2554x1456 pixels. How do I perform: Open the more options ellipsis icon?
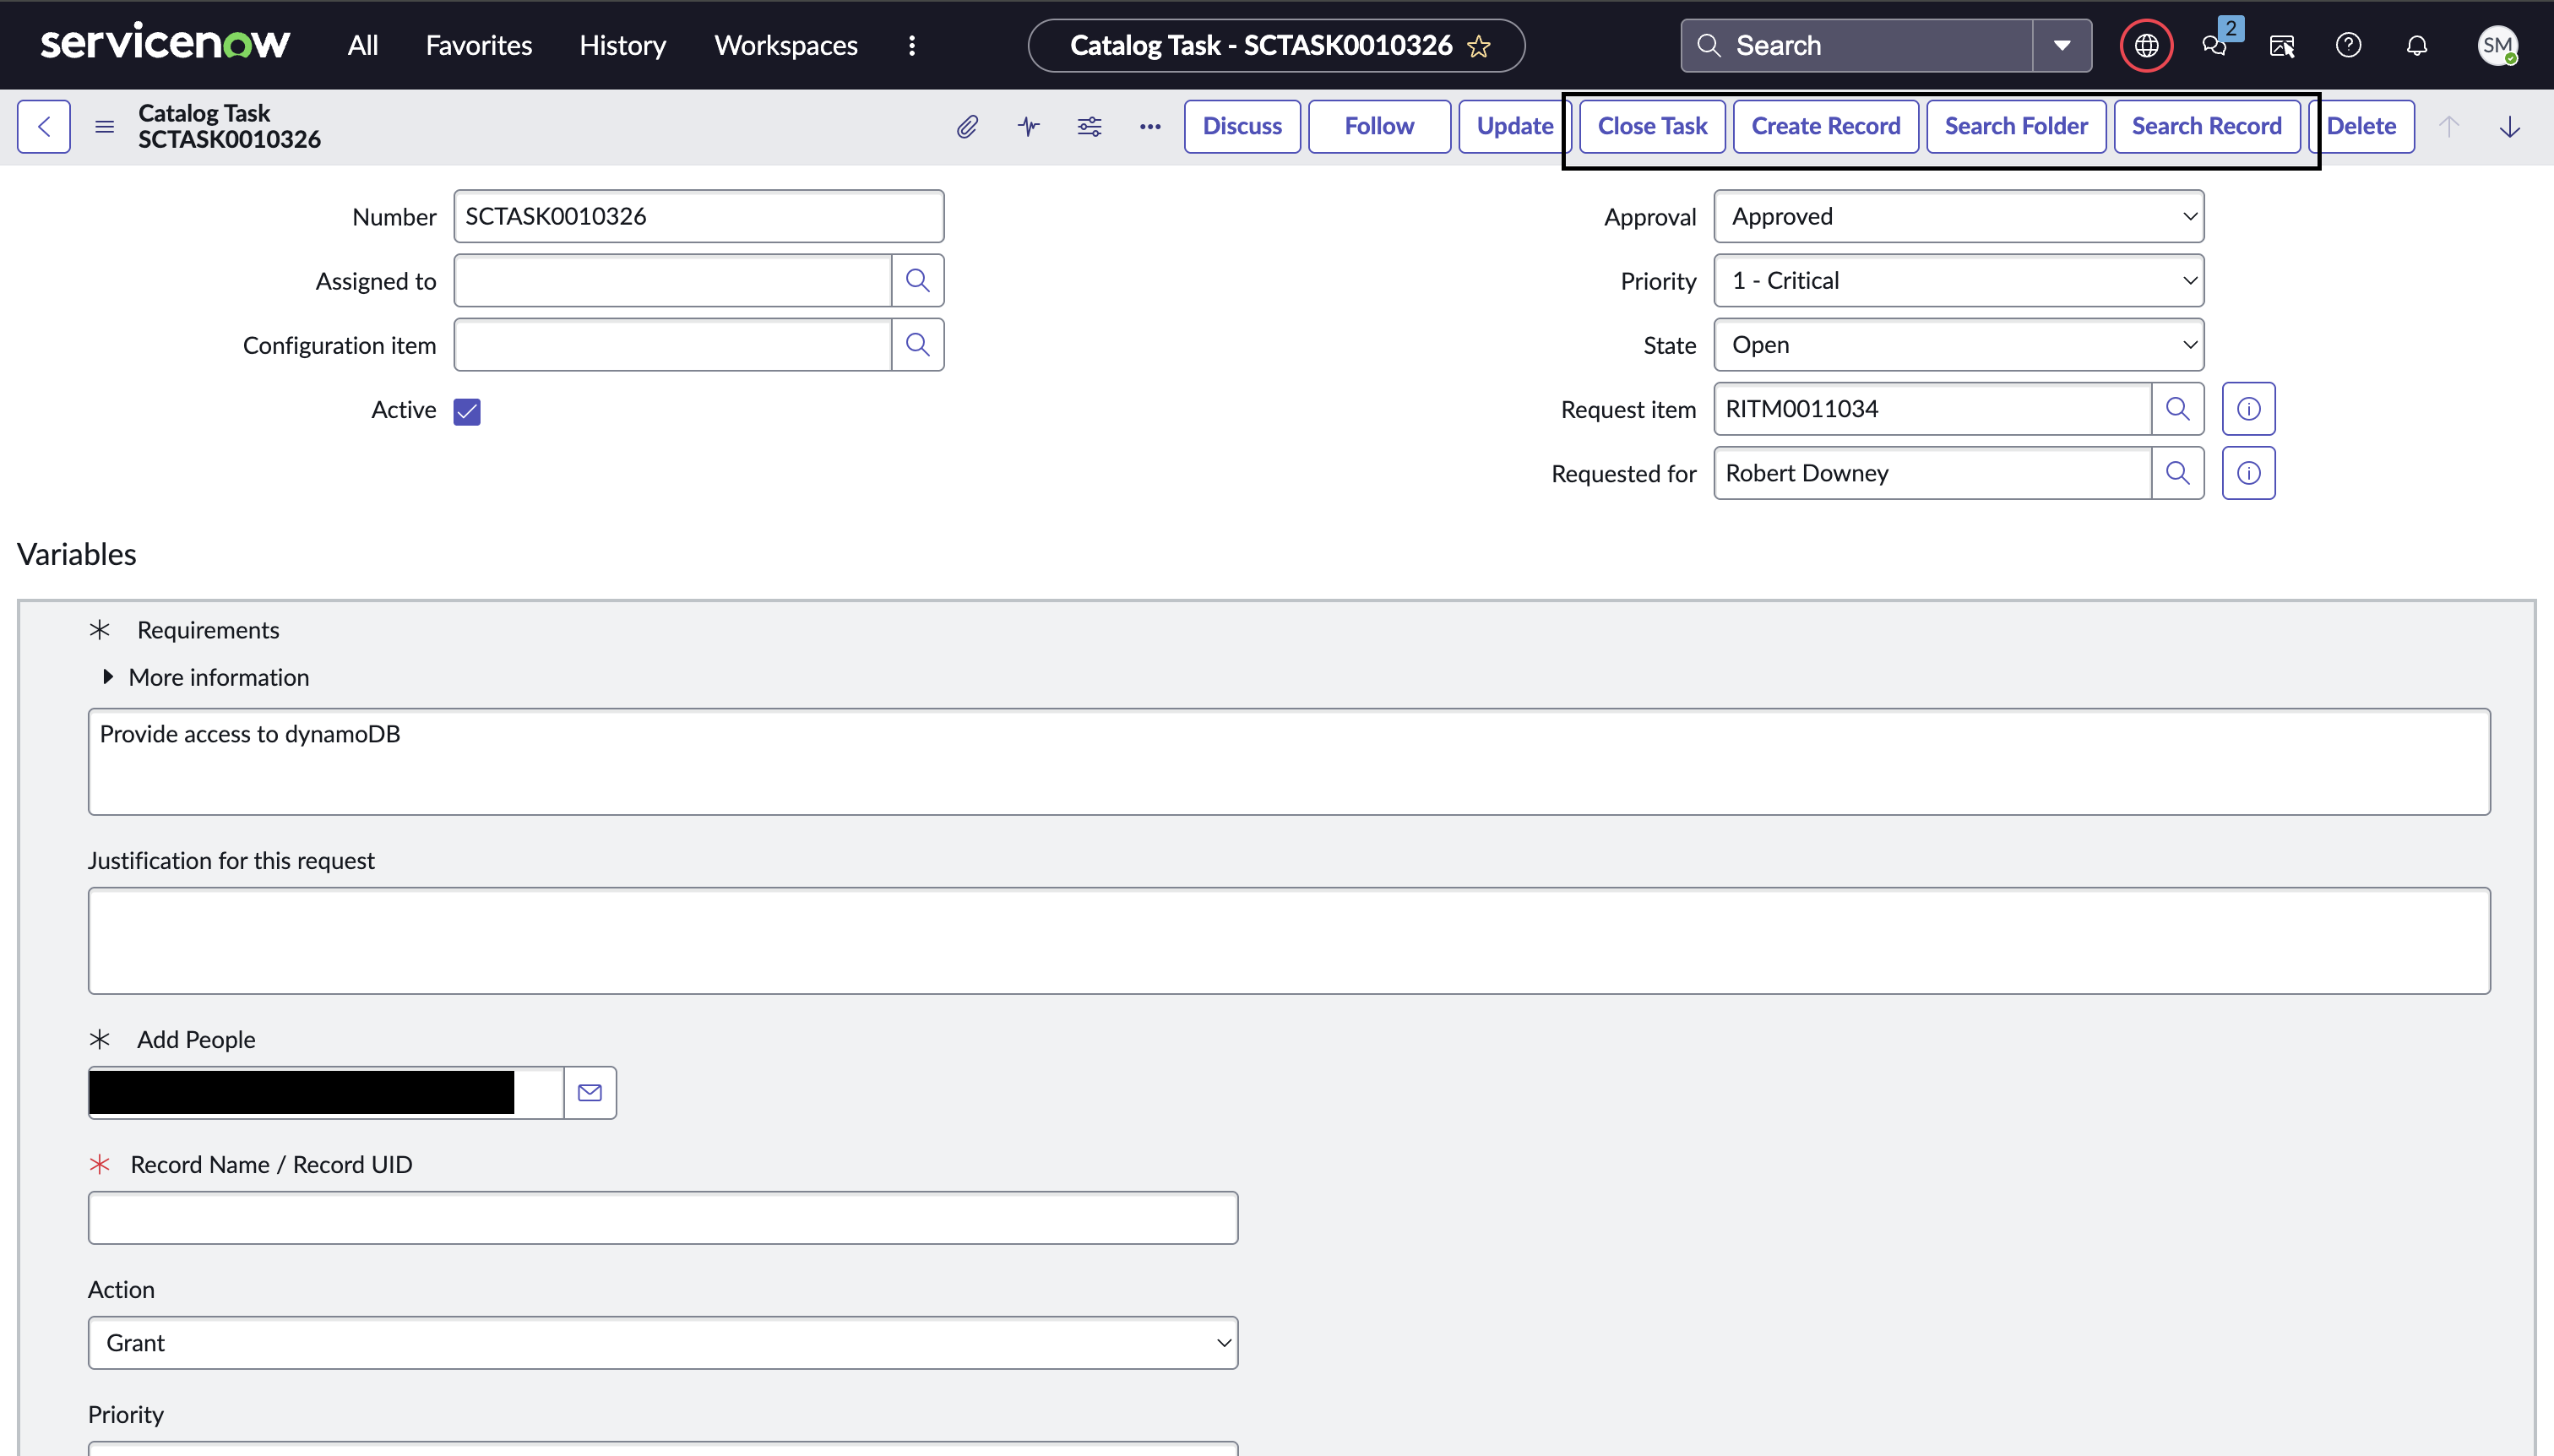click(x=1150, y=126)
